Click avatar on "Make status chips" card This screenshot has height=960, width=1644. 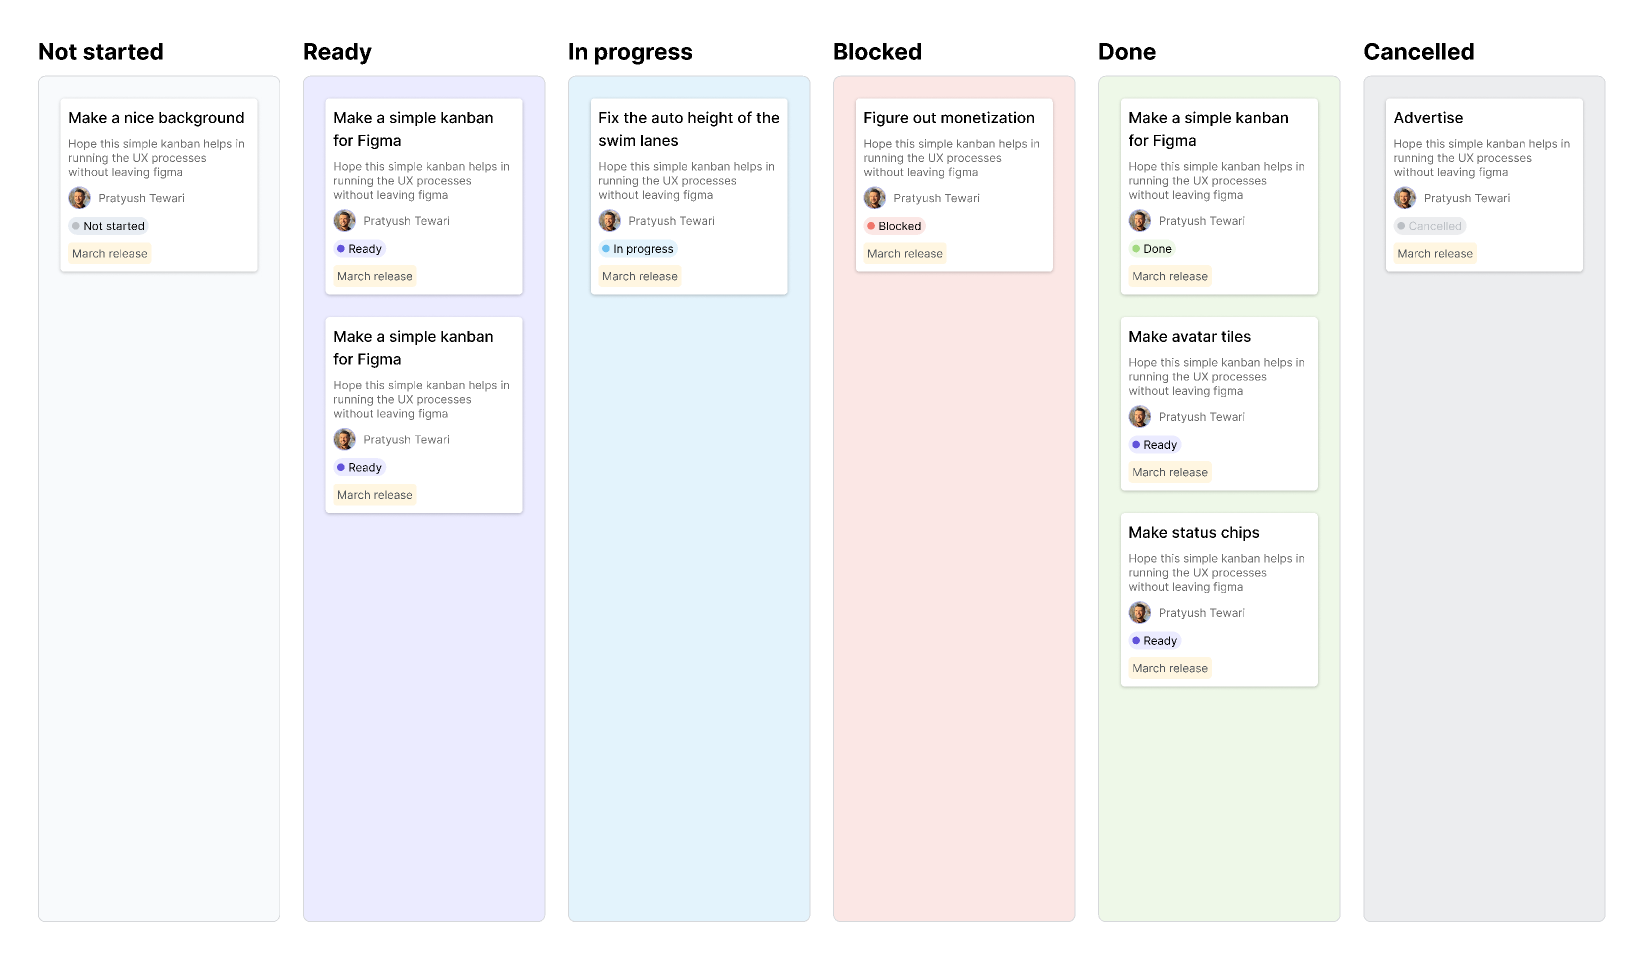point(1139,613)
